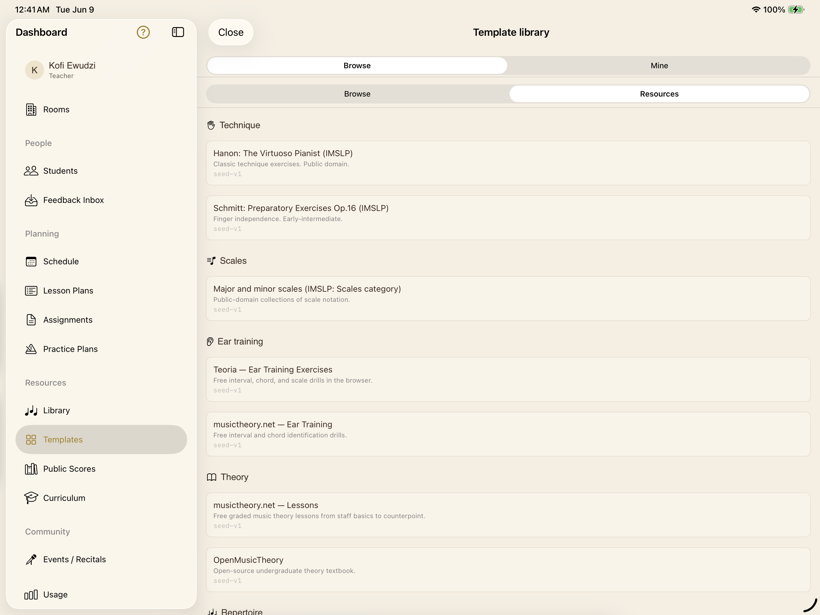The image size is (820, 615).
Task: Open the Hanon: The Virtuoso Pianist resource
Action: (508, 163)
